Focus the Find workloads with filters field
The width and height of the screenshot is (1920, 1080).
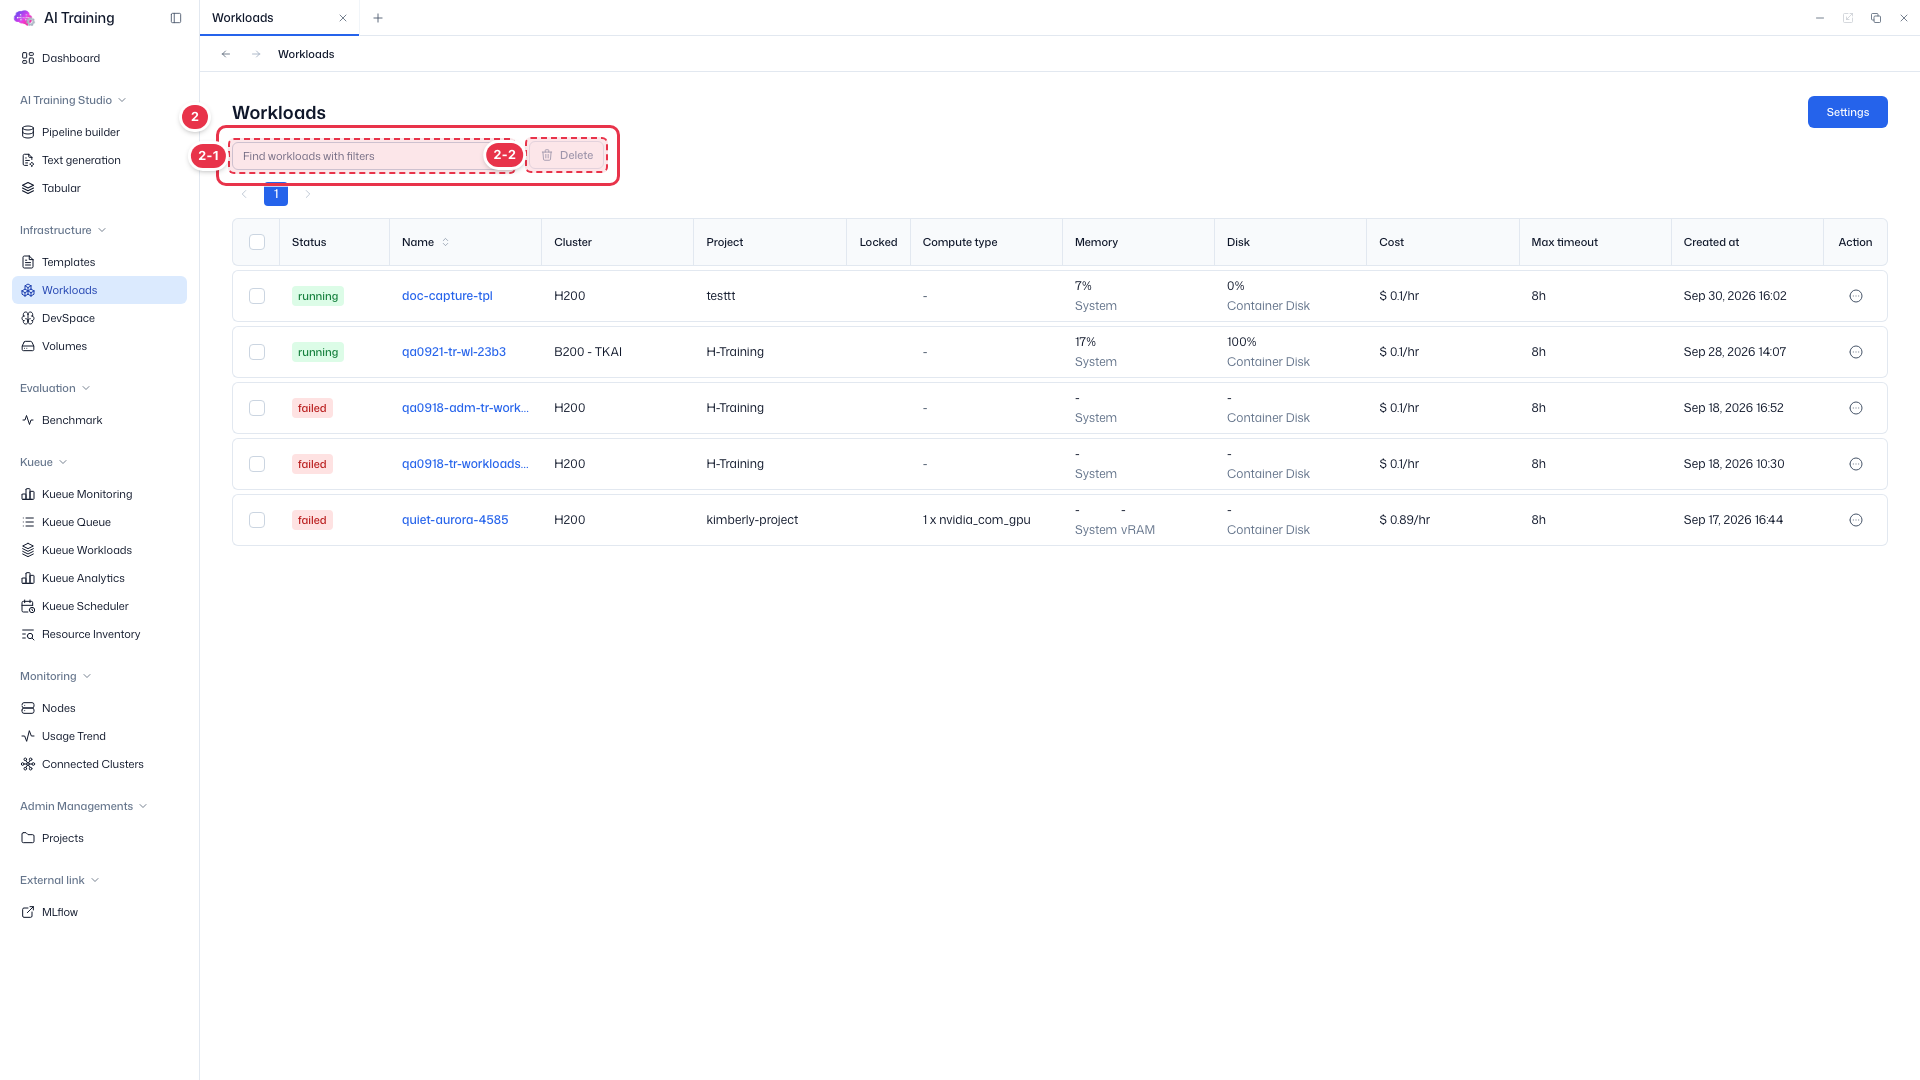coord(372,156)
